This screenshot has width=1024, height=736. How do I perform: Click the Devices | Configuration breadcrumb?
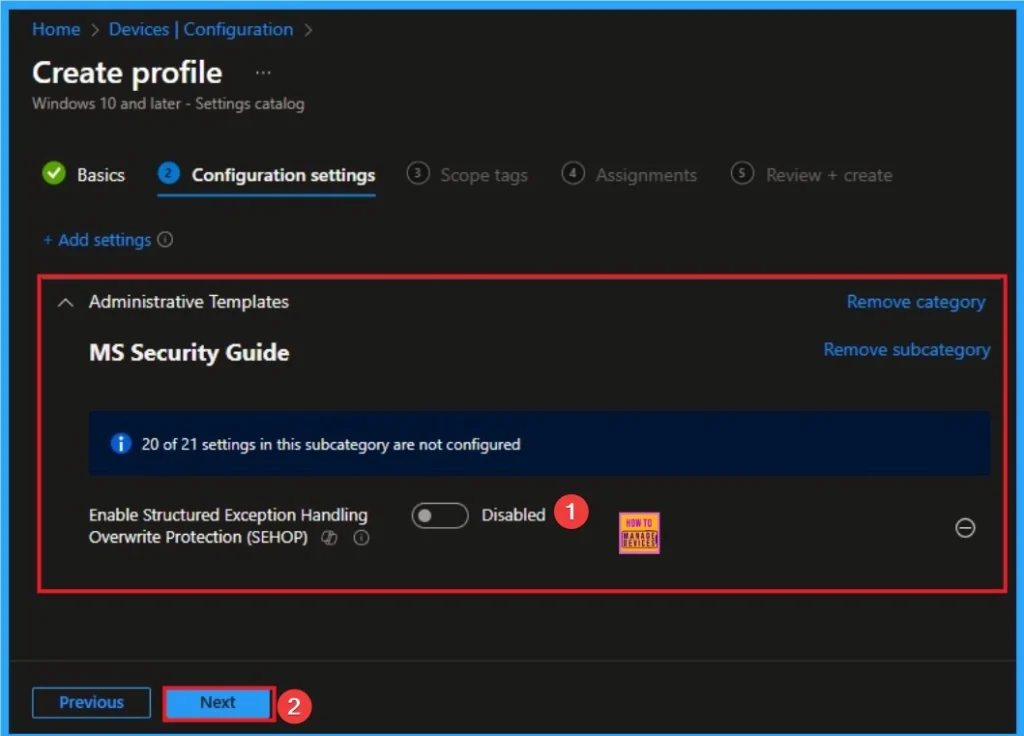(200, 29)
